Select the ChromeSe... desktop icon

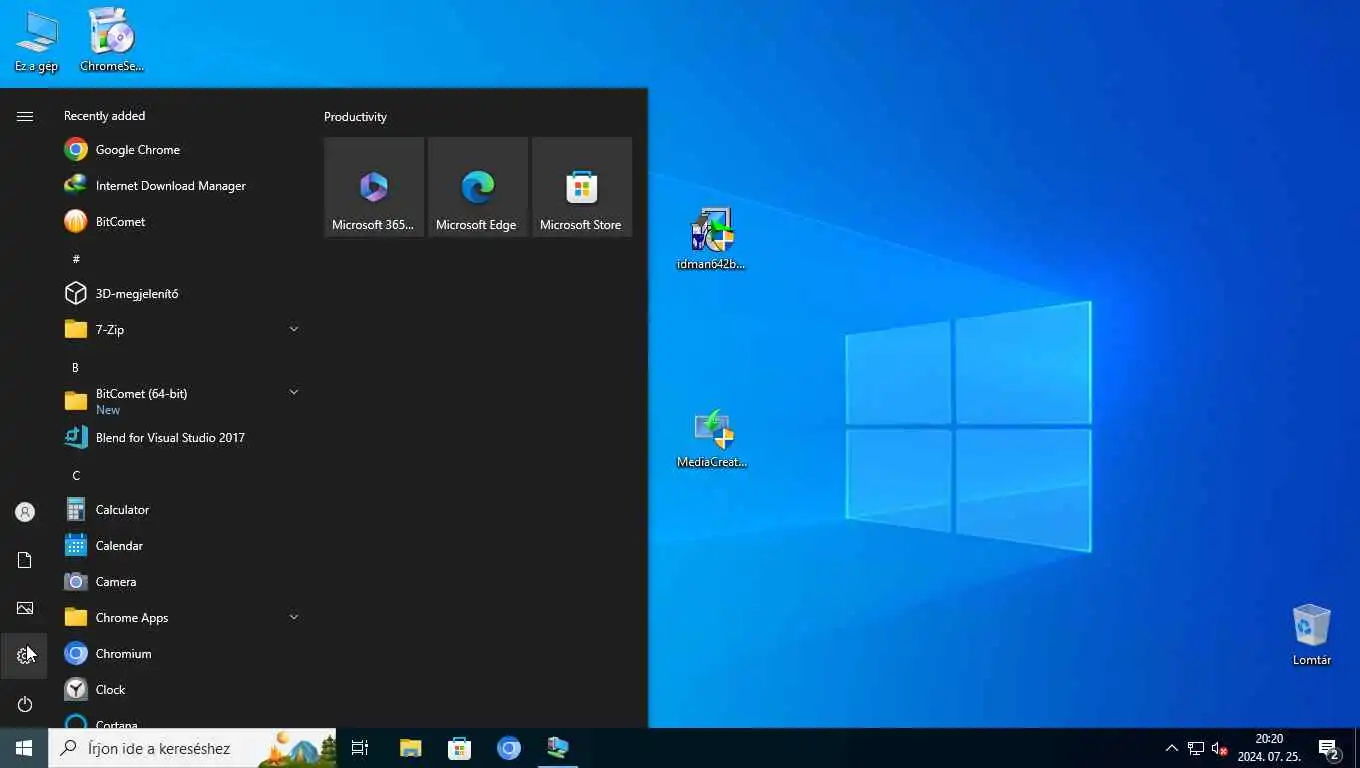click(x=112, y=42)
